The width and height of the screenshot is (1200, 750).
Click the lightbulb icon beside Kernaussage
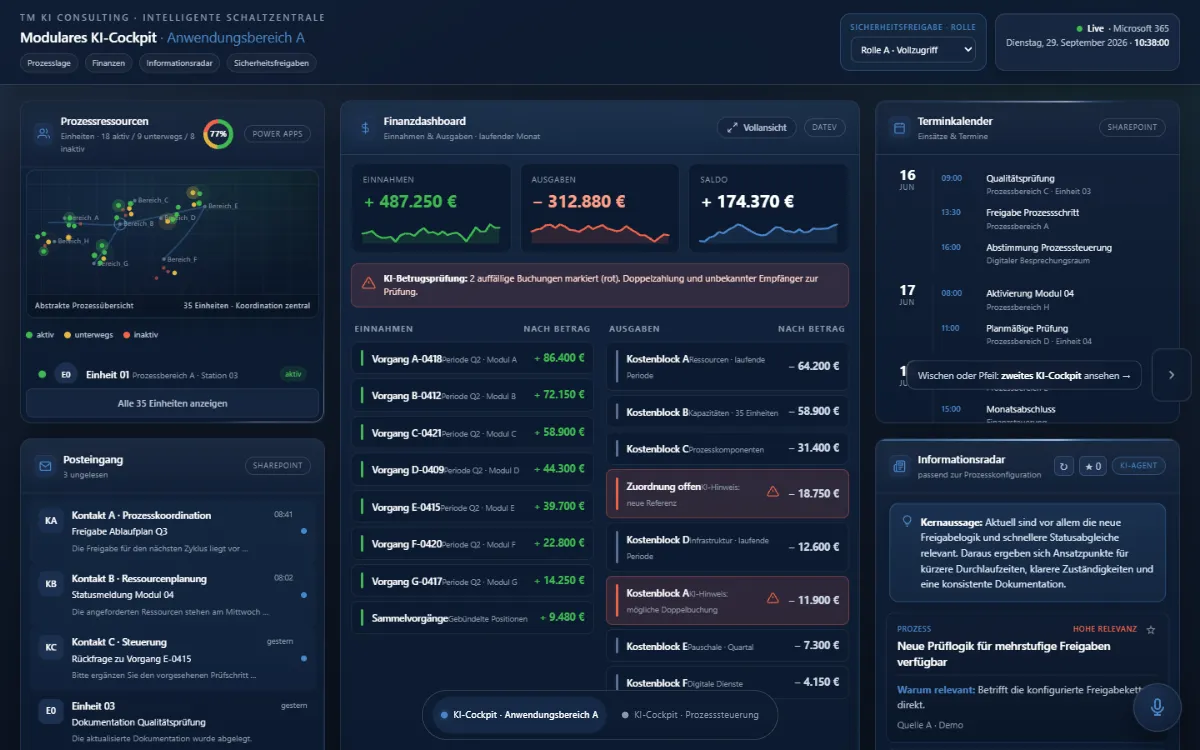[907, 521]
